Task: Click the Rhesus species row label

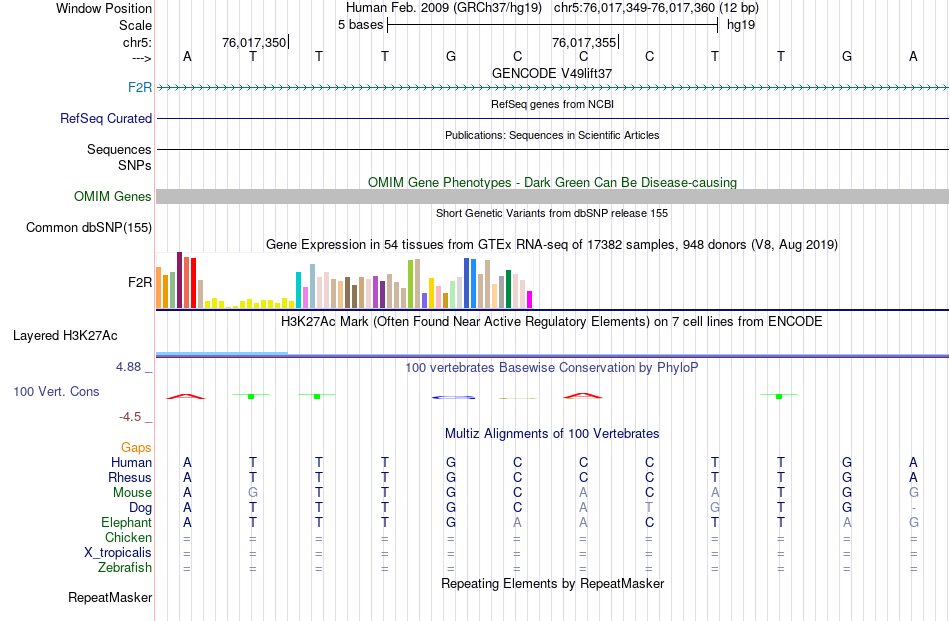Action: click(130, 478)
